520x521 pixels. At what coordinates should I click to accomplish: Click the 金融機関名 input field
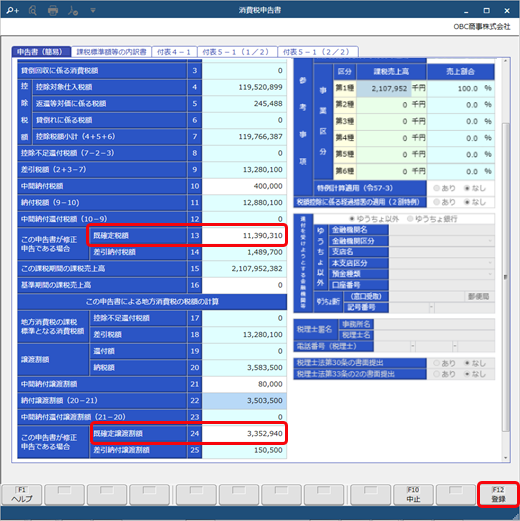442,230
